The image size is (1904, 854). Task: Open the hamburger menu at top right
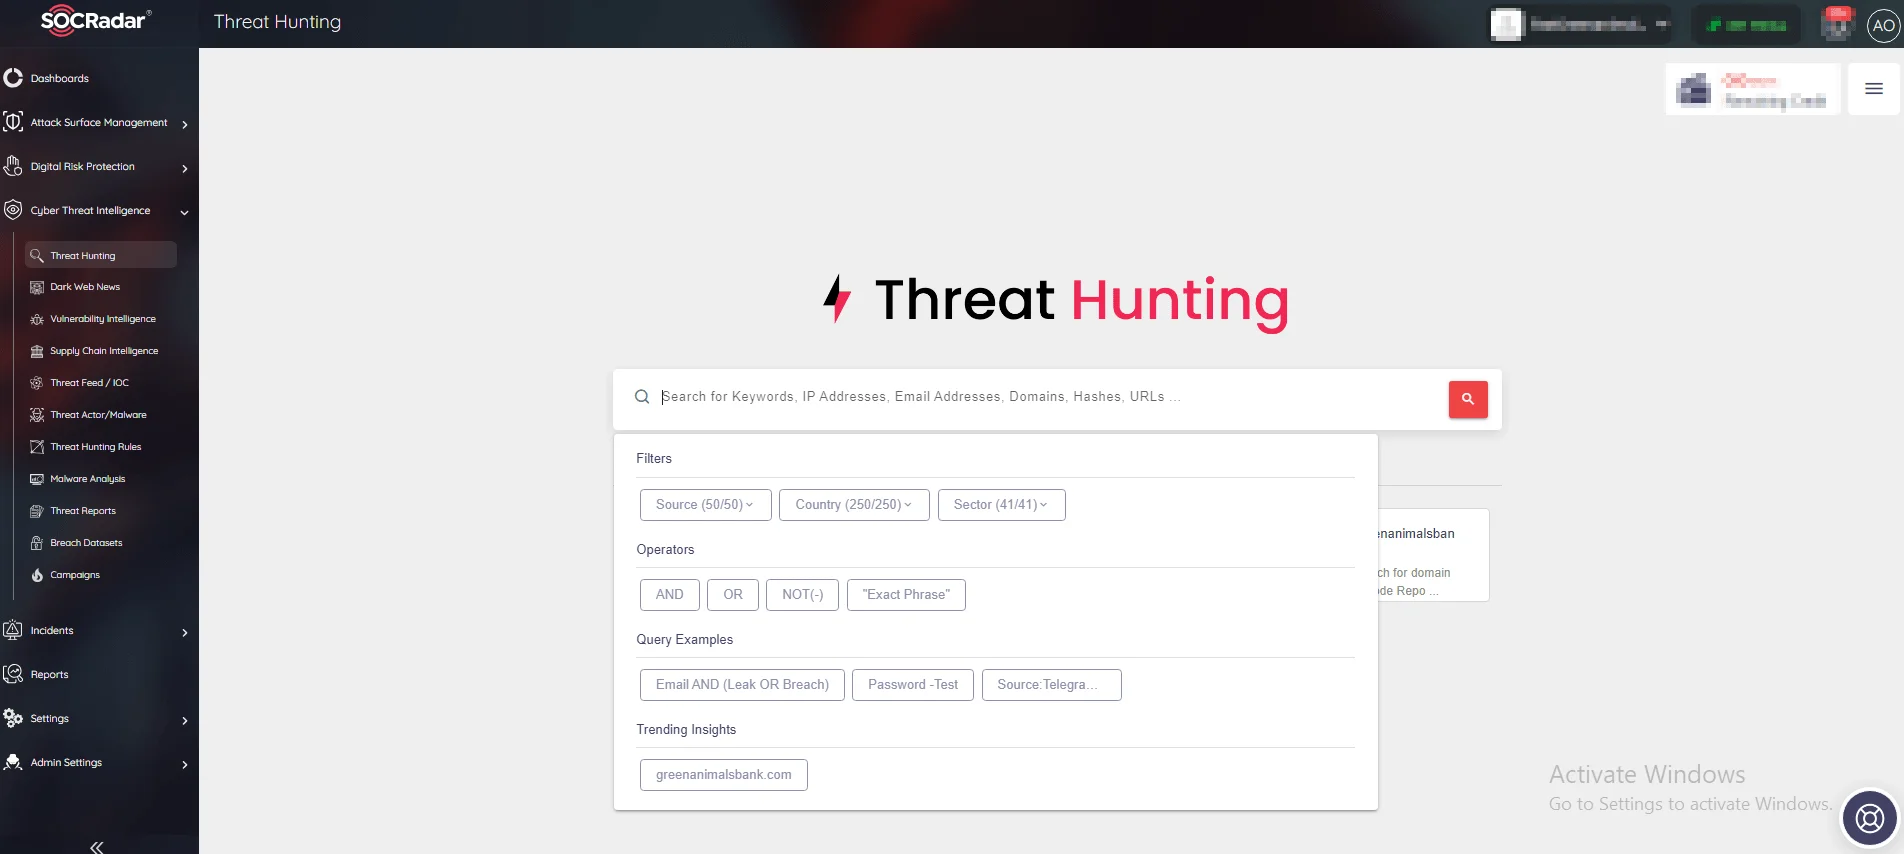pos(1874,89)
